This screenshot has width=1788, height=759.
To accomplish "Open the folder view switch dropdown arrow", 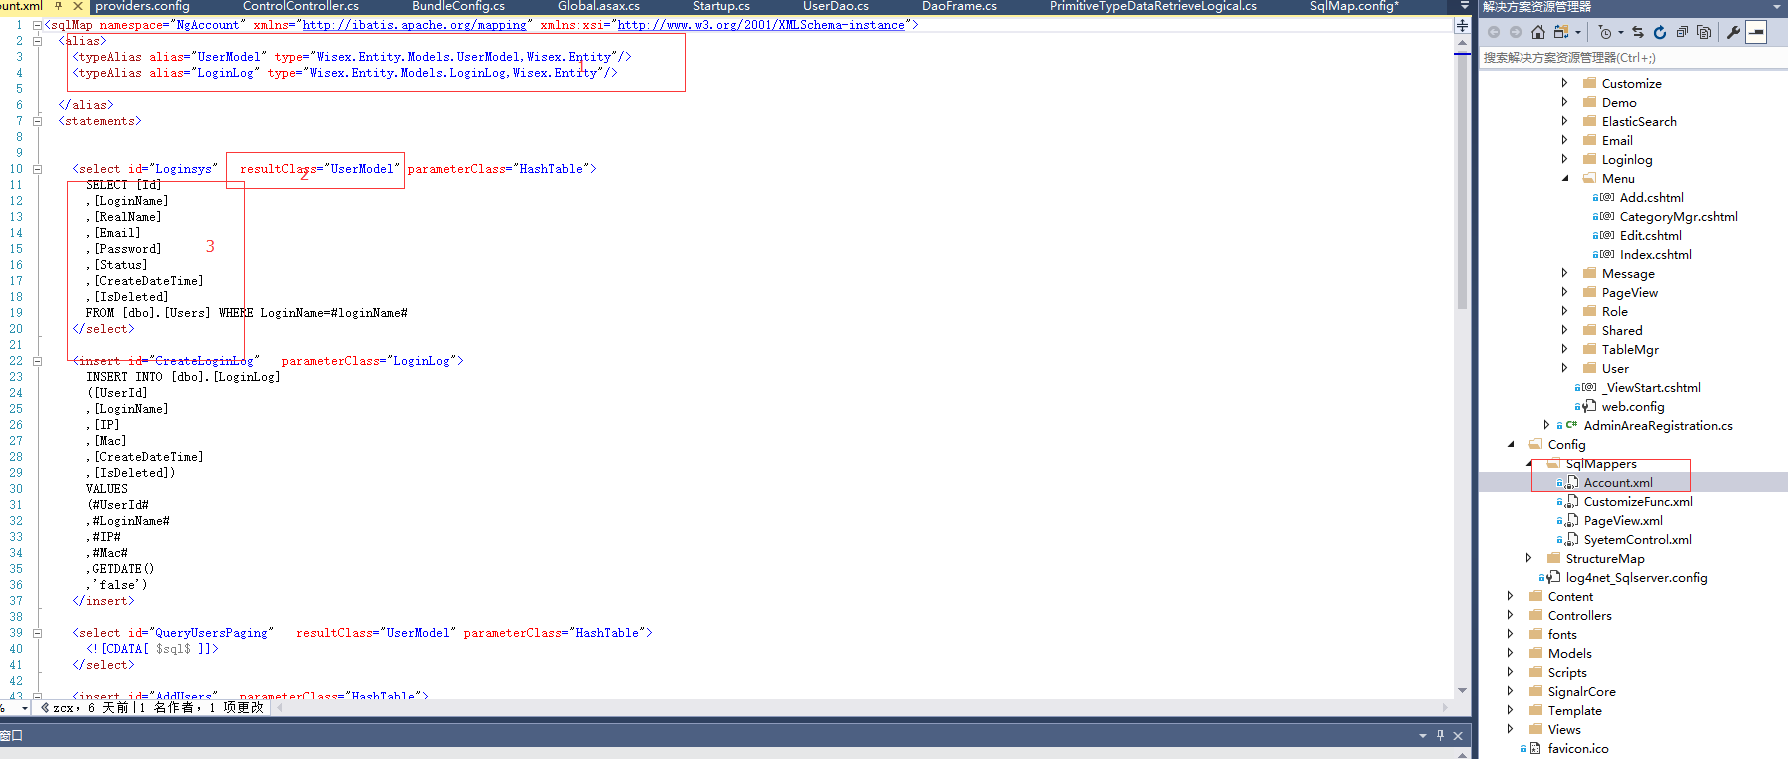I will 1578,32.
